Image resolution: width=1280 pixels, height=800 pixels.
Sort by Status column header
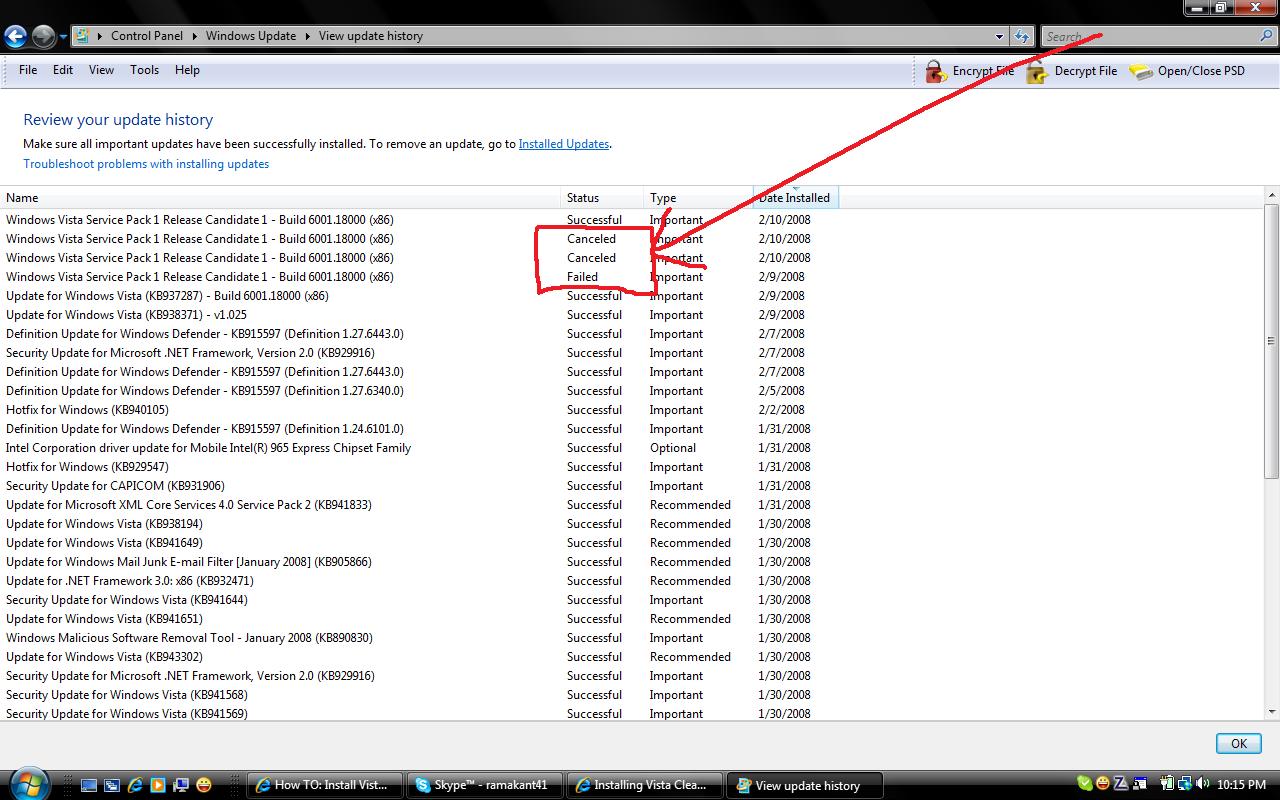point(602,198)
